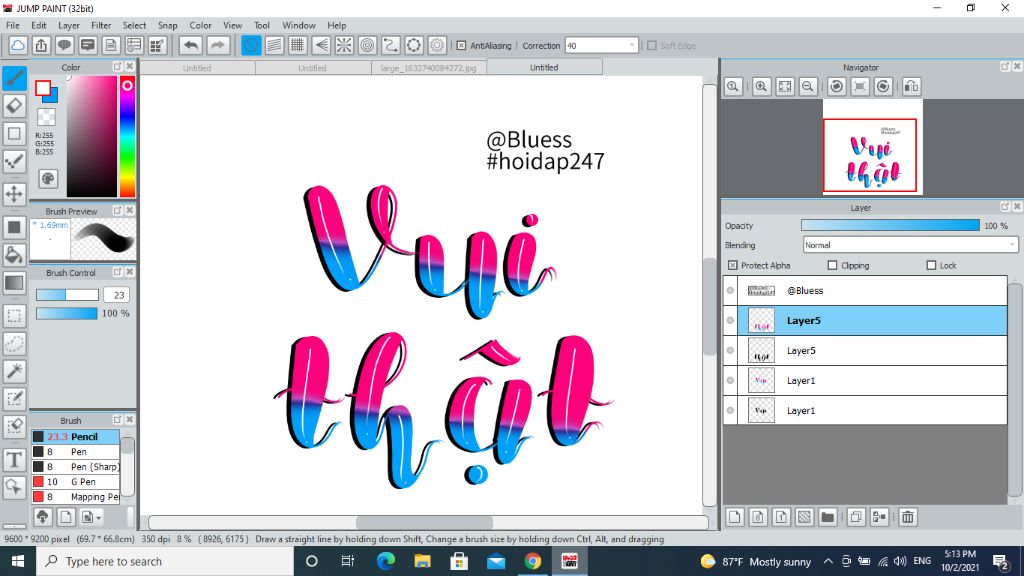The height and width of the screenshot is (576, 1024).
Task: Close the Color panel
Action: [x=129, y=67]
